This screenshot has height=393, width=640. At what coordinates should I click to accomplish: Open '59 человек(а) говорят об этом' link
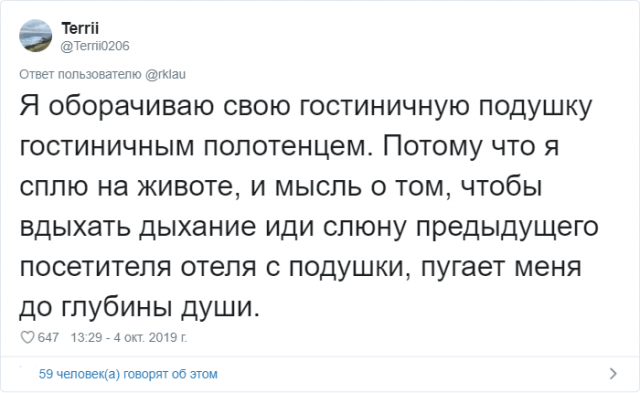128,374
